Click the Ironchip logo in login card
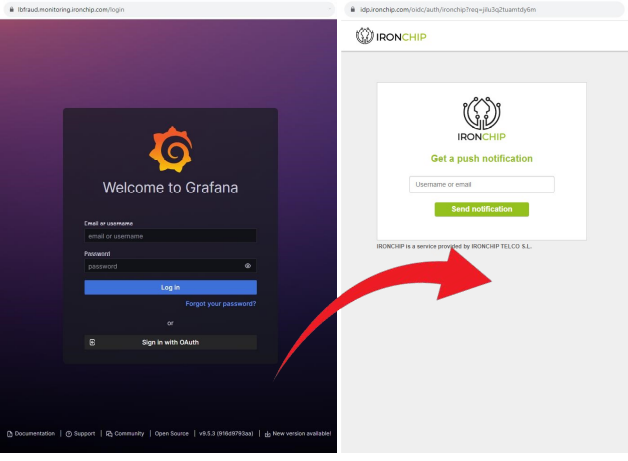Screen dimensions: 628x461 click(x=482, y=119)
